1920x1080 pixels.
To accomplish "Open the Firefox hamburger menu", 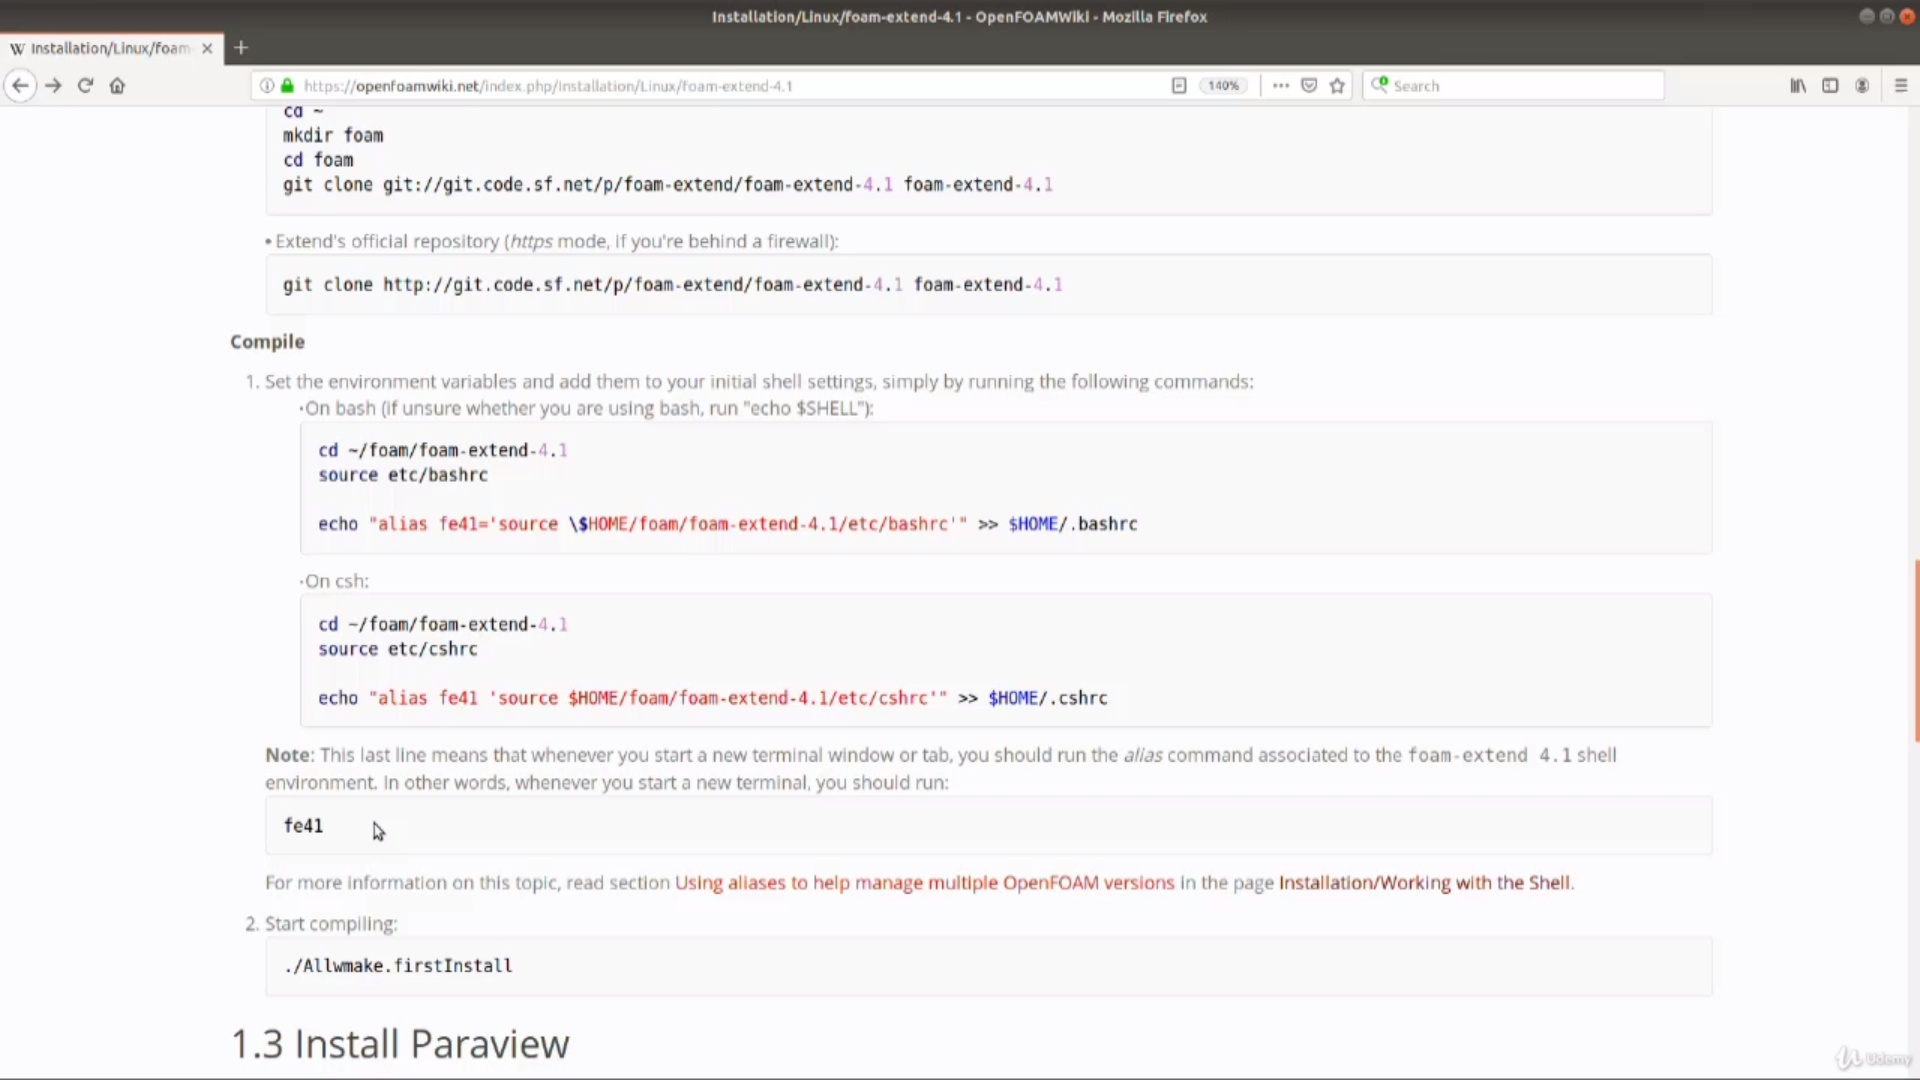I will (1901, 86).
